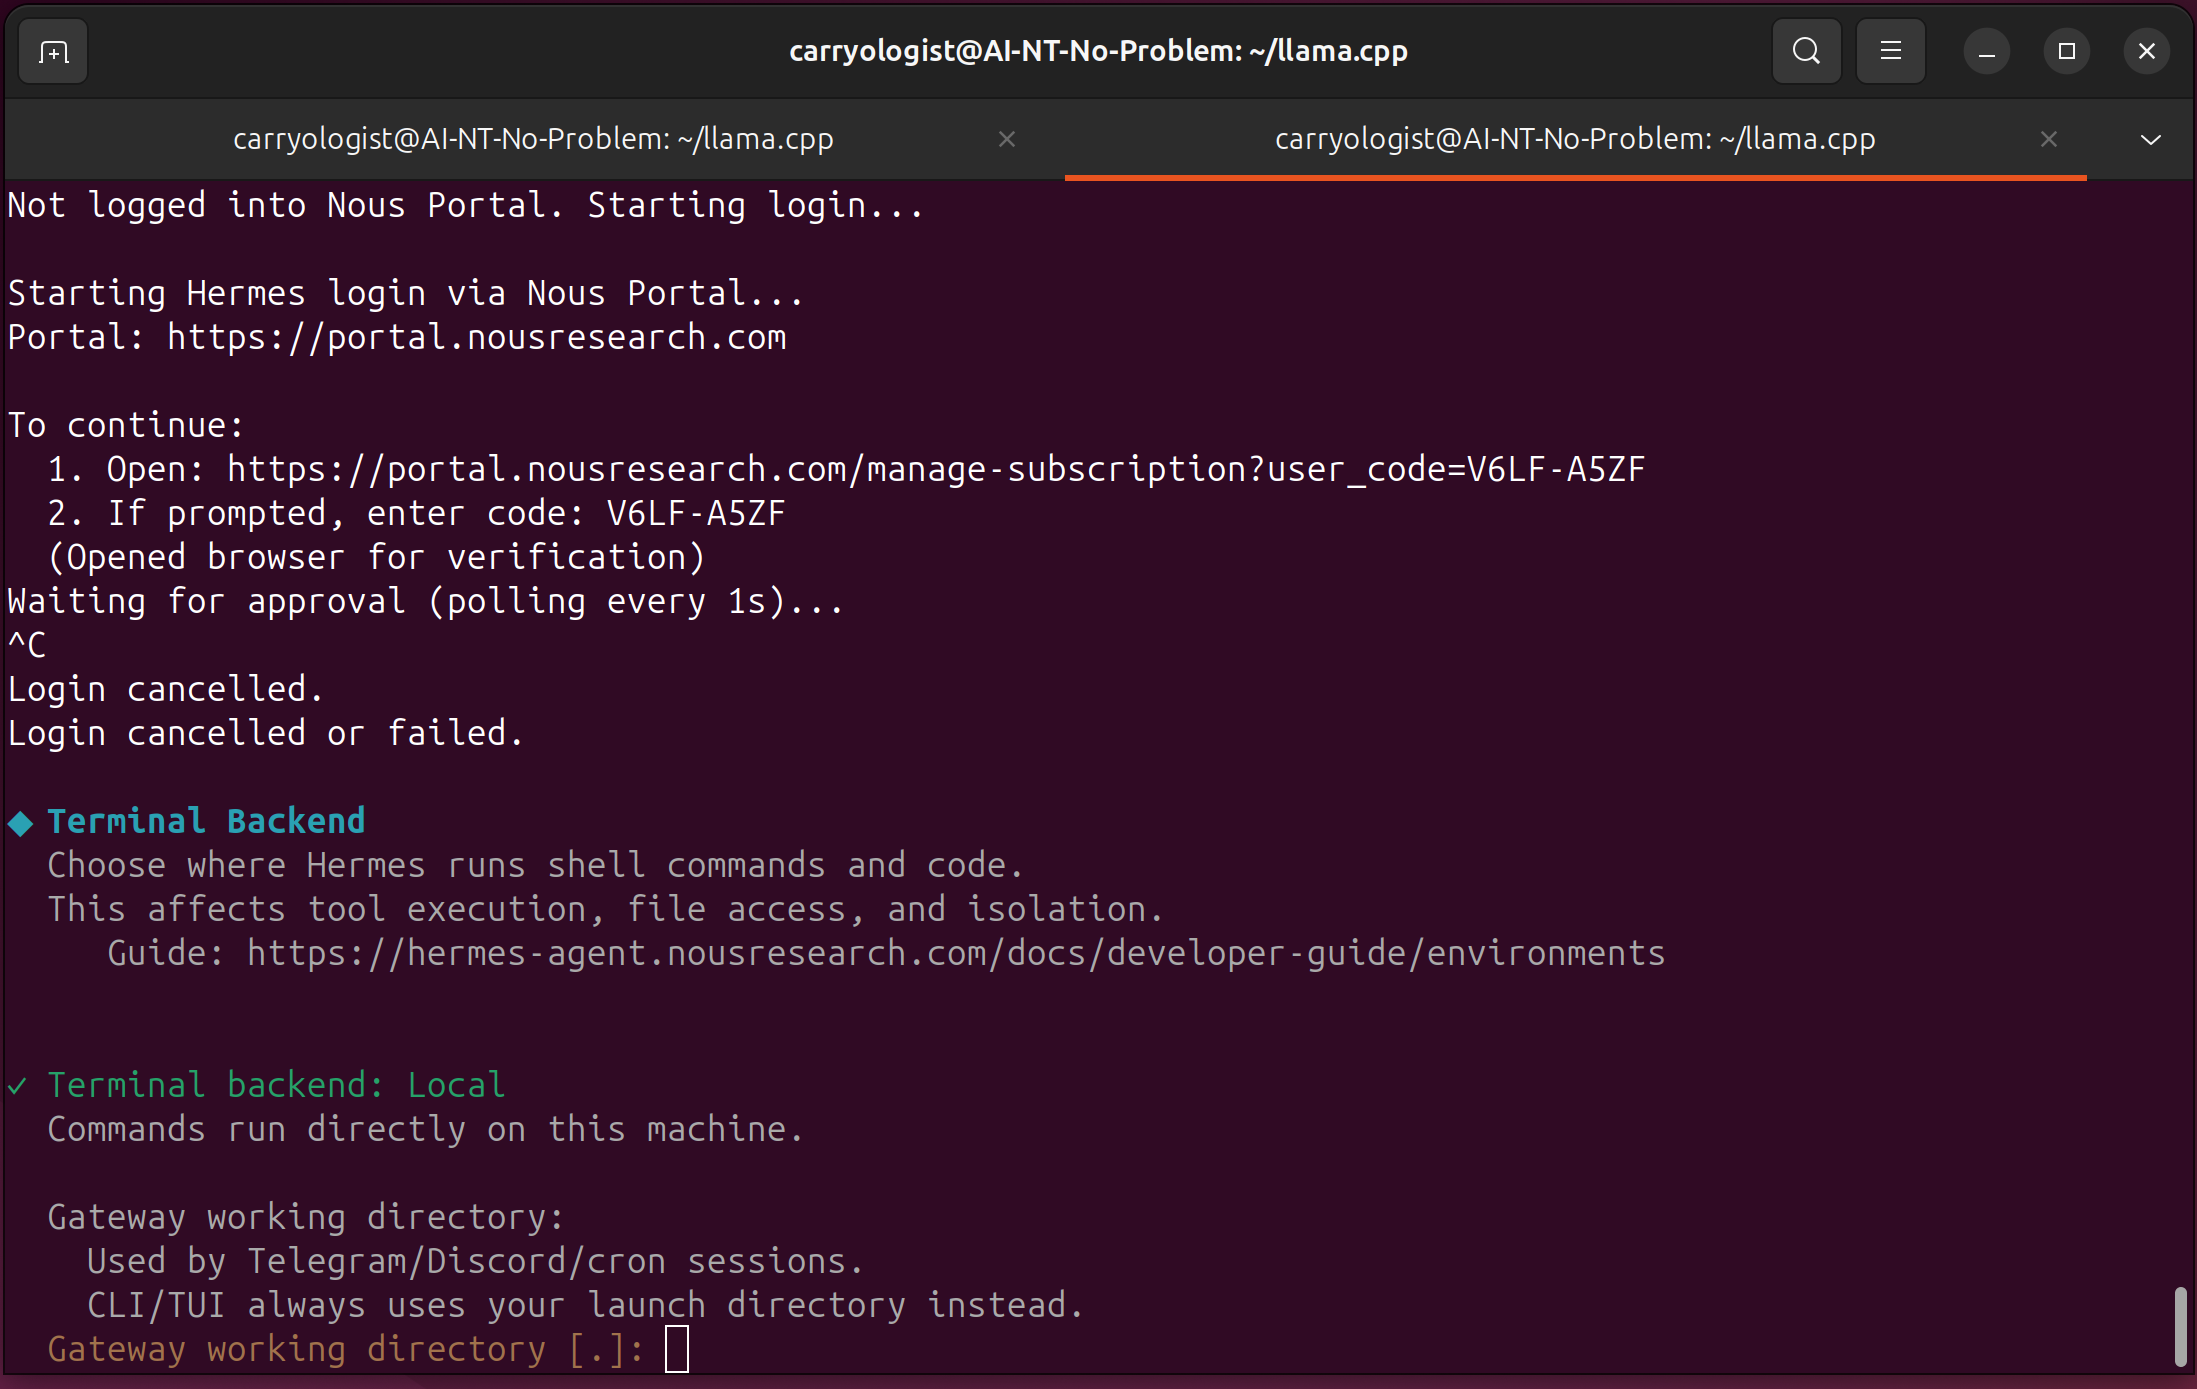
Task: Click the 'Terminal Backend' heading text
Action: 206,822
